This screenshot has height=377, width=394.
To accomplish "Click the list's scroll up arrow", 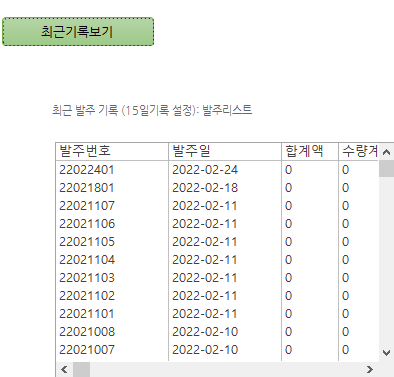I will point(386,152).
